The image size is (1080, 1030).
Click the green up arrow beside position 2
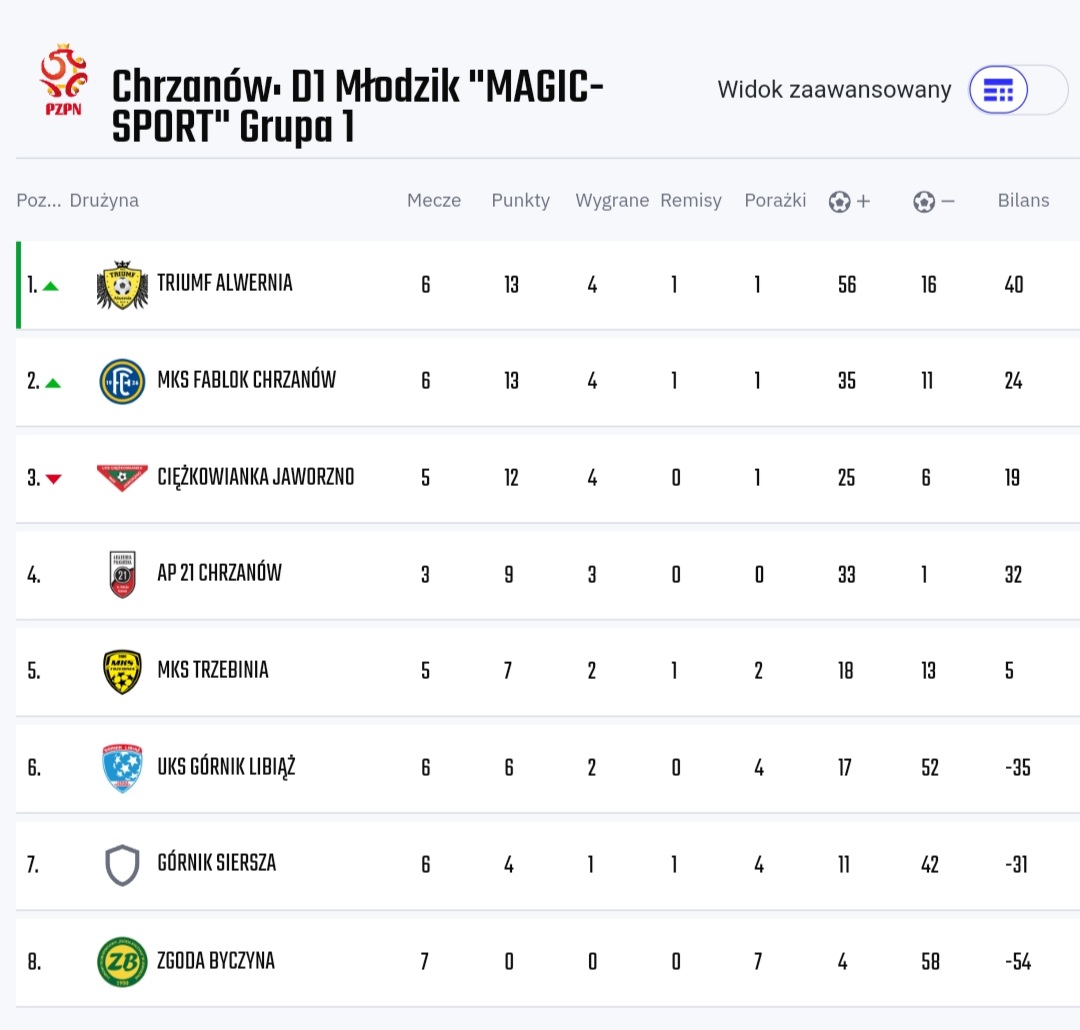point(53,382)
